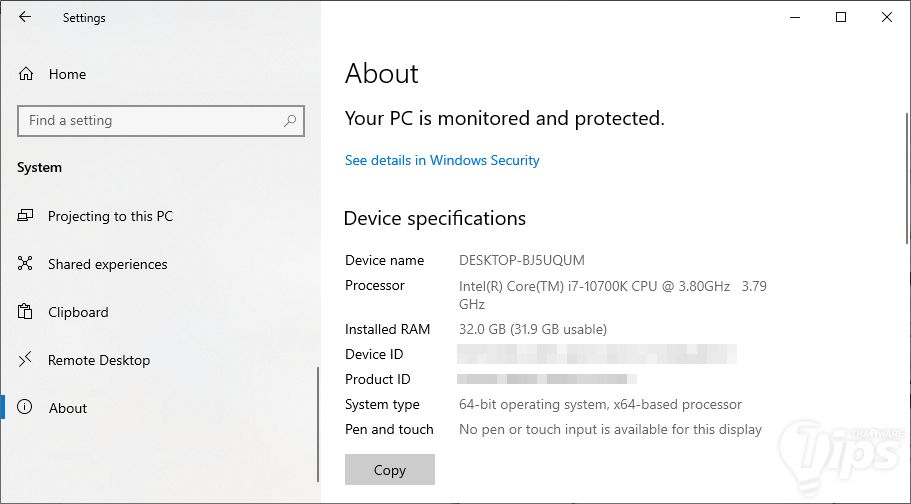
Task: Click the search magnifier icon
Action: pos(290,121)
